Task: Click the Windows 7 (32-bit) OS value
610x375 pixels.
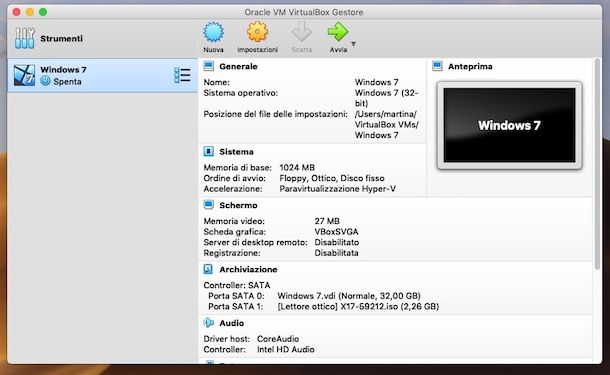Action: click(x=386, y=98)
